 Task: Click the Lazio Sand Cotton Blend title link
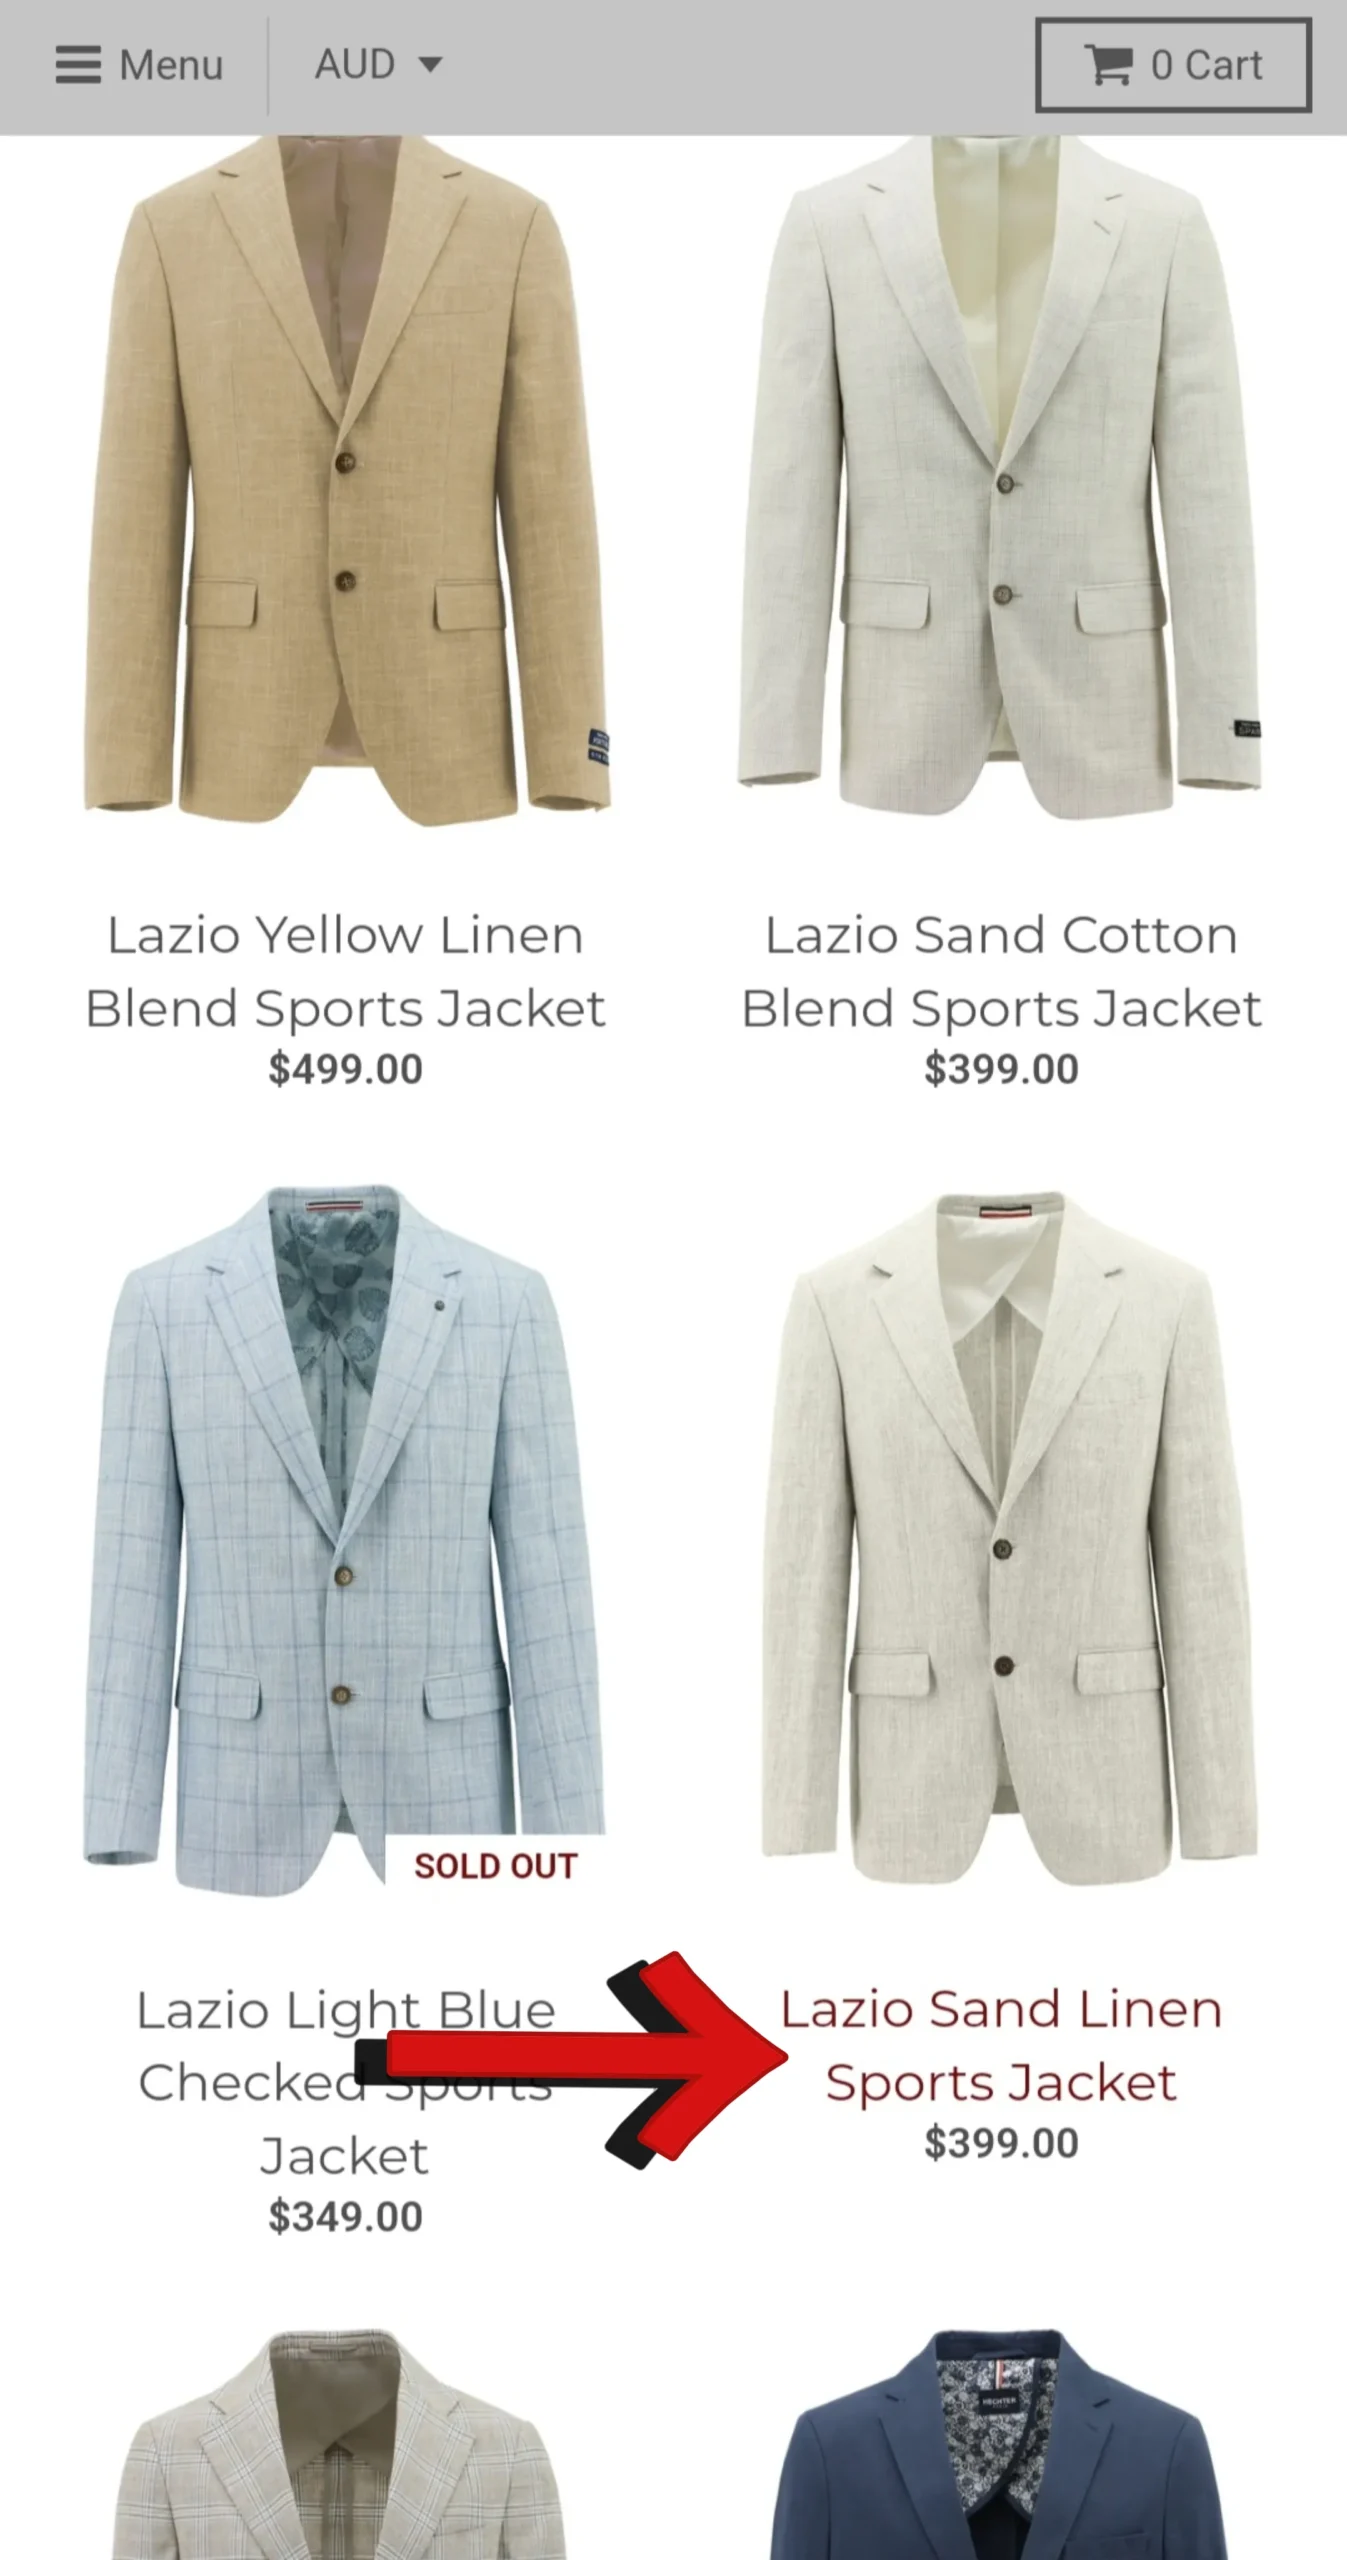coord(1001,971)
